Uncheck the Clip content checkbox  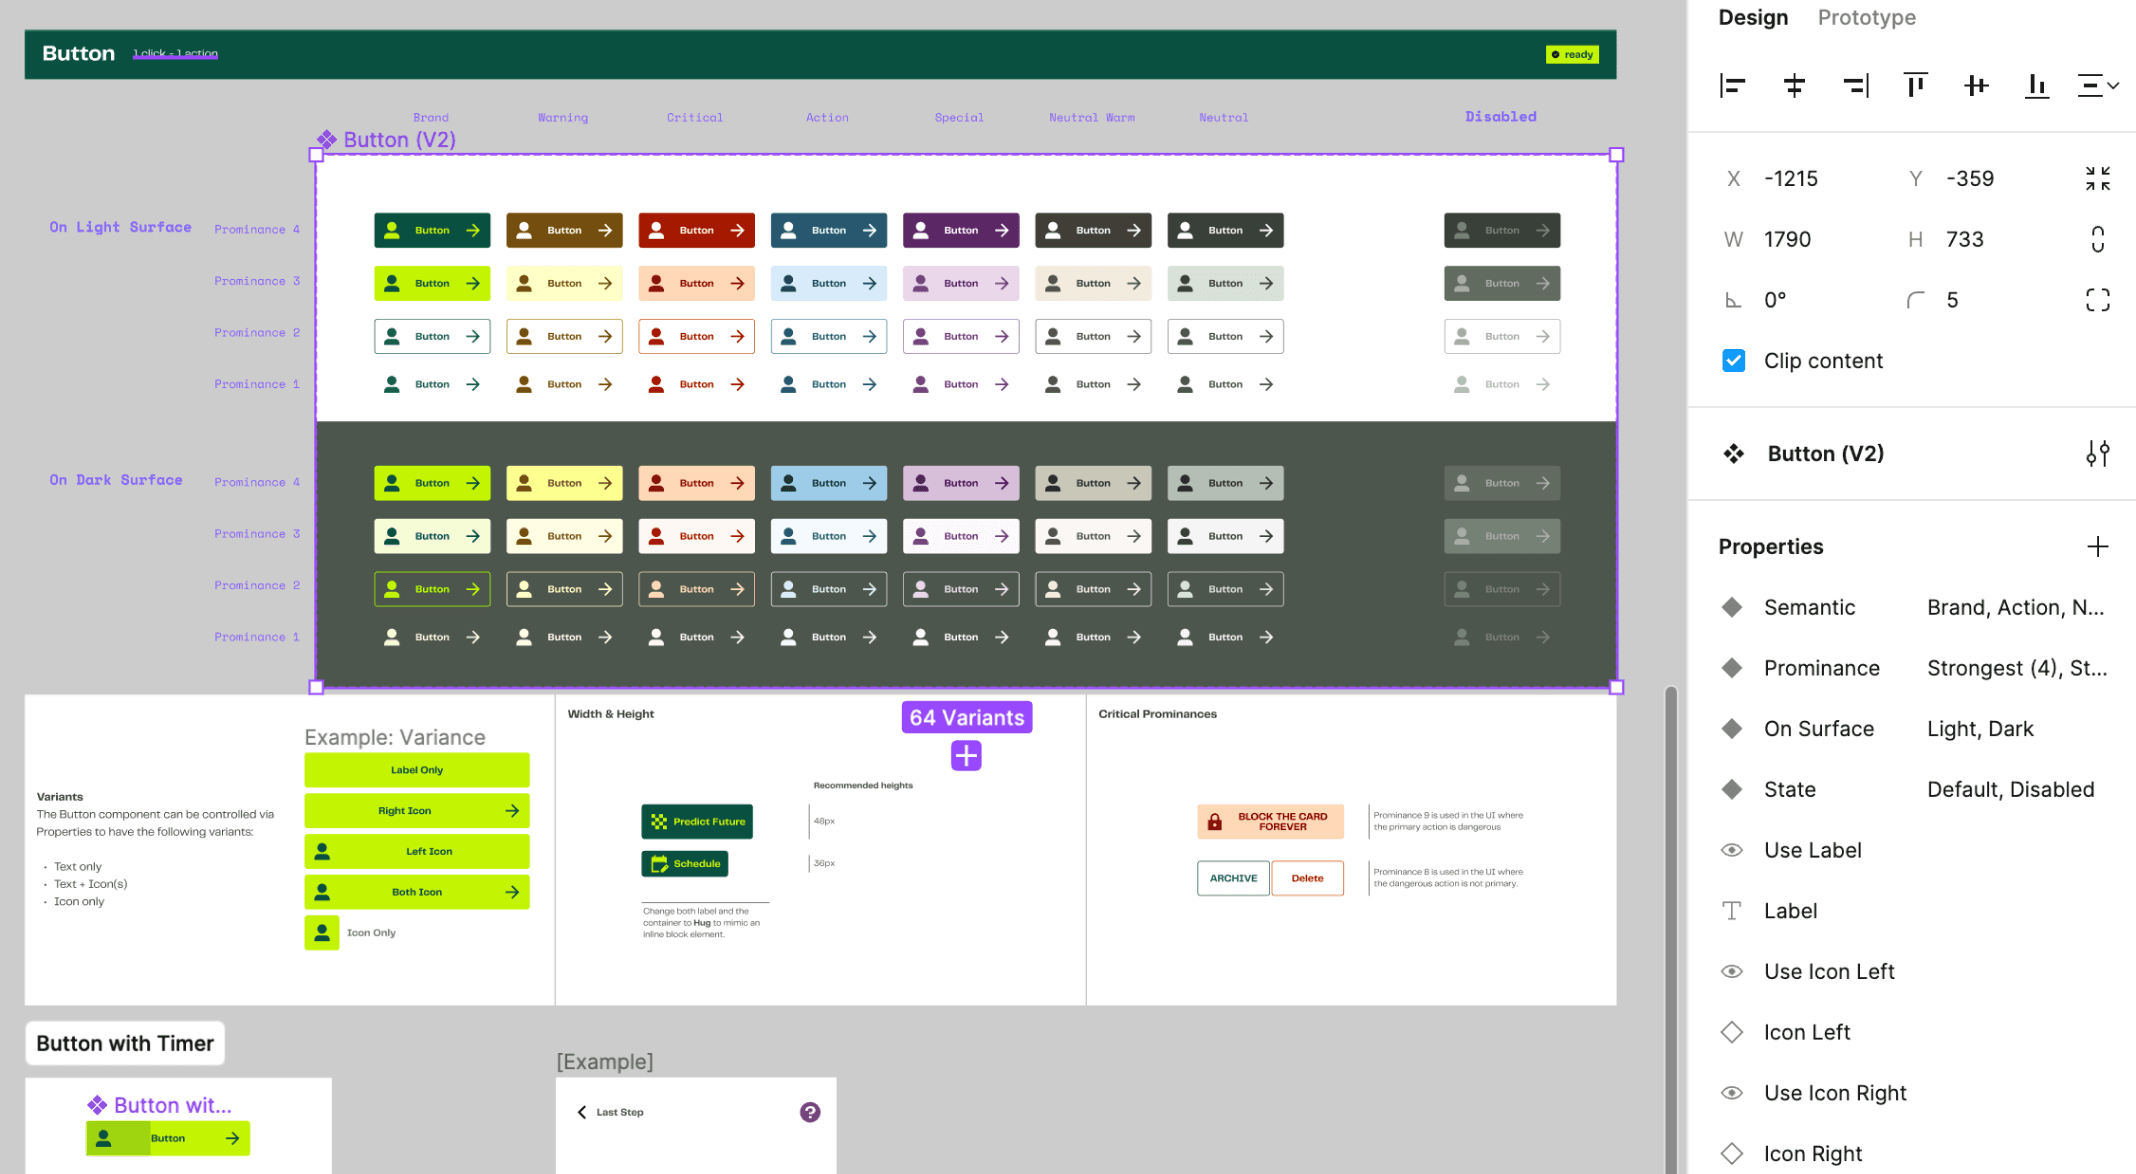1734,361
